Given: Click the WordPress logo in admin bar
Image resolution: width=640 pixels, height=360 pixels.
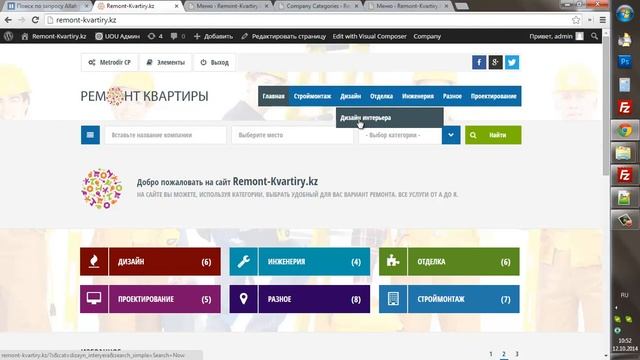Looking at the screenshot, I should [x=9, y=36].
